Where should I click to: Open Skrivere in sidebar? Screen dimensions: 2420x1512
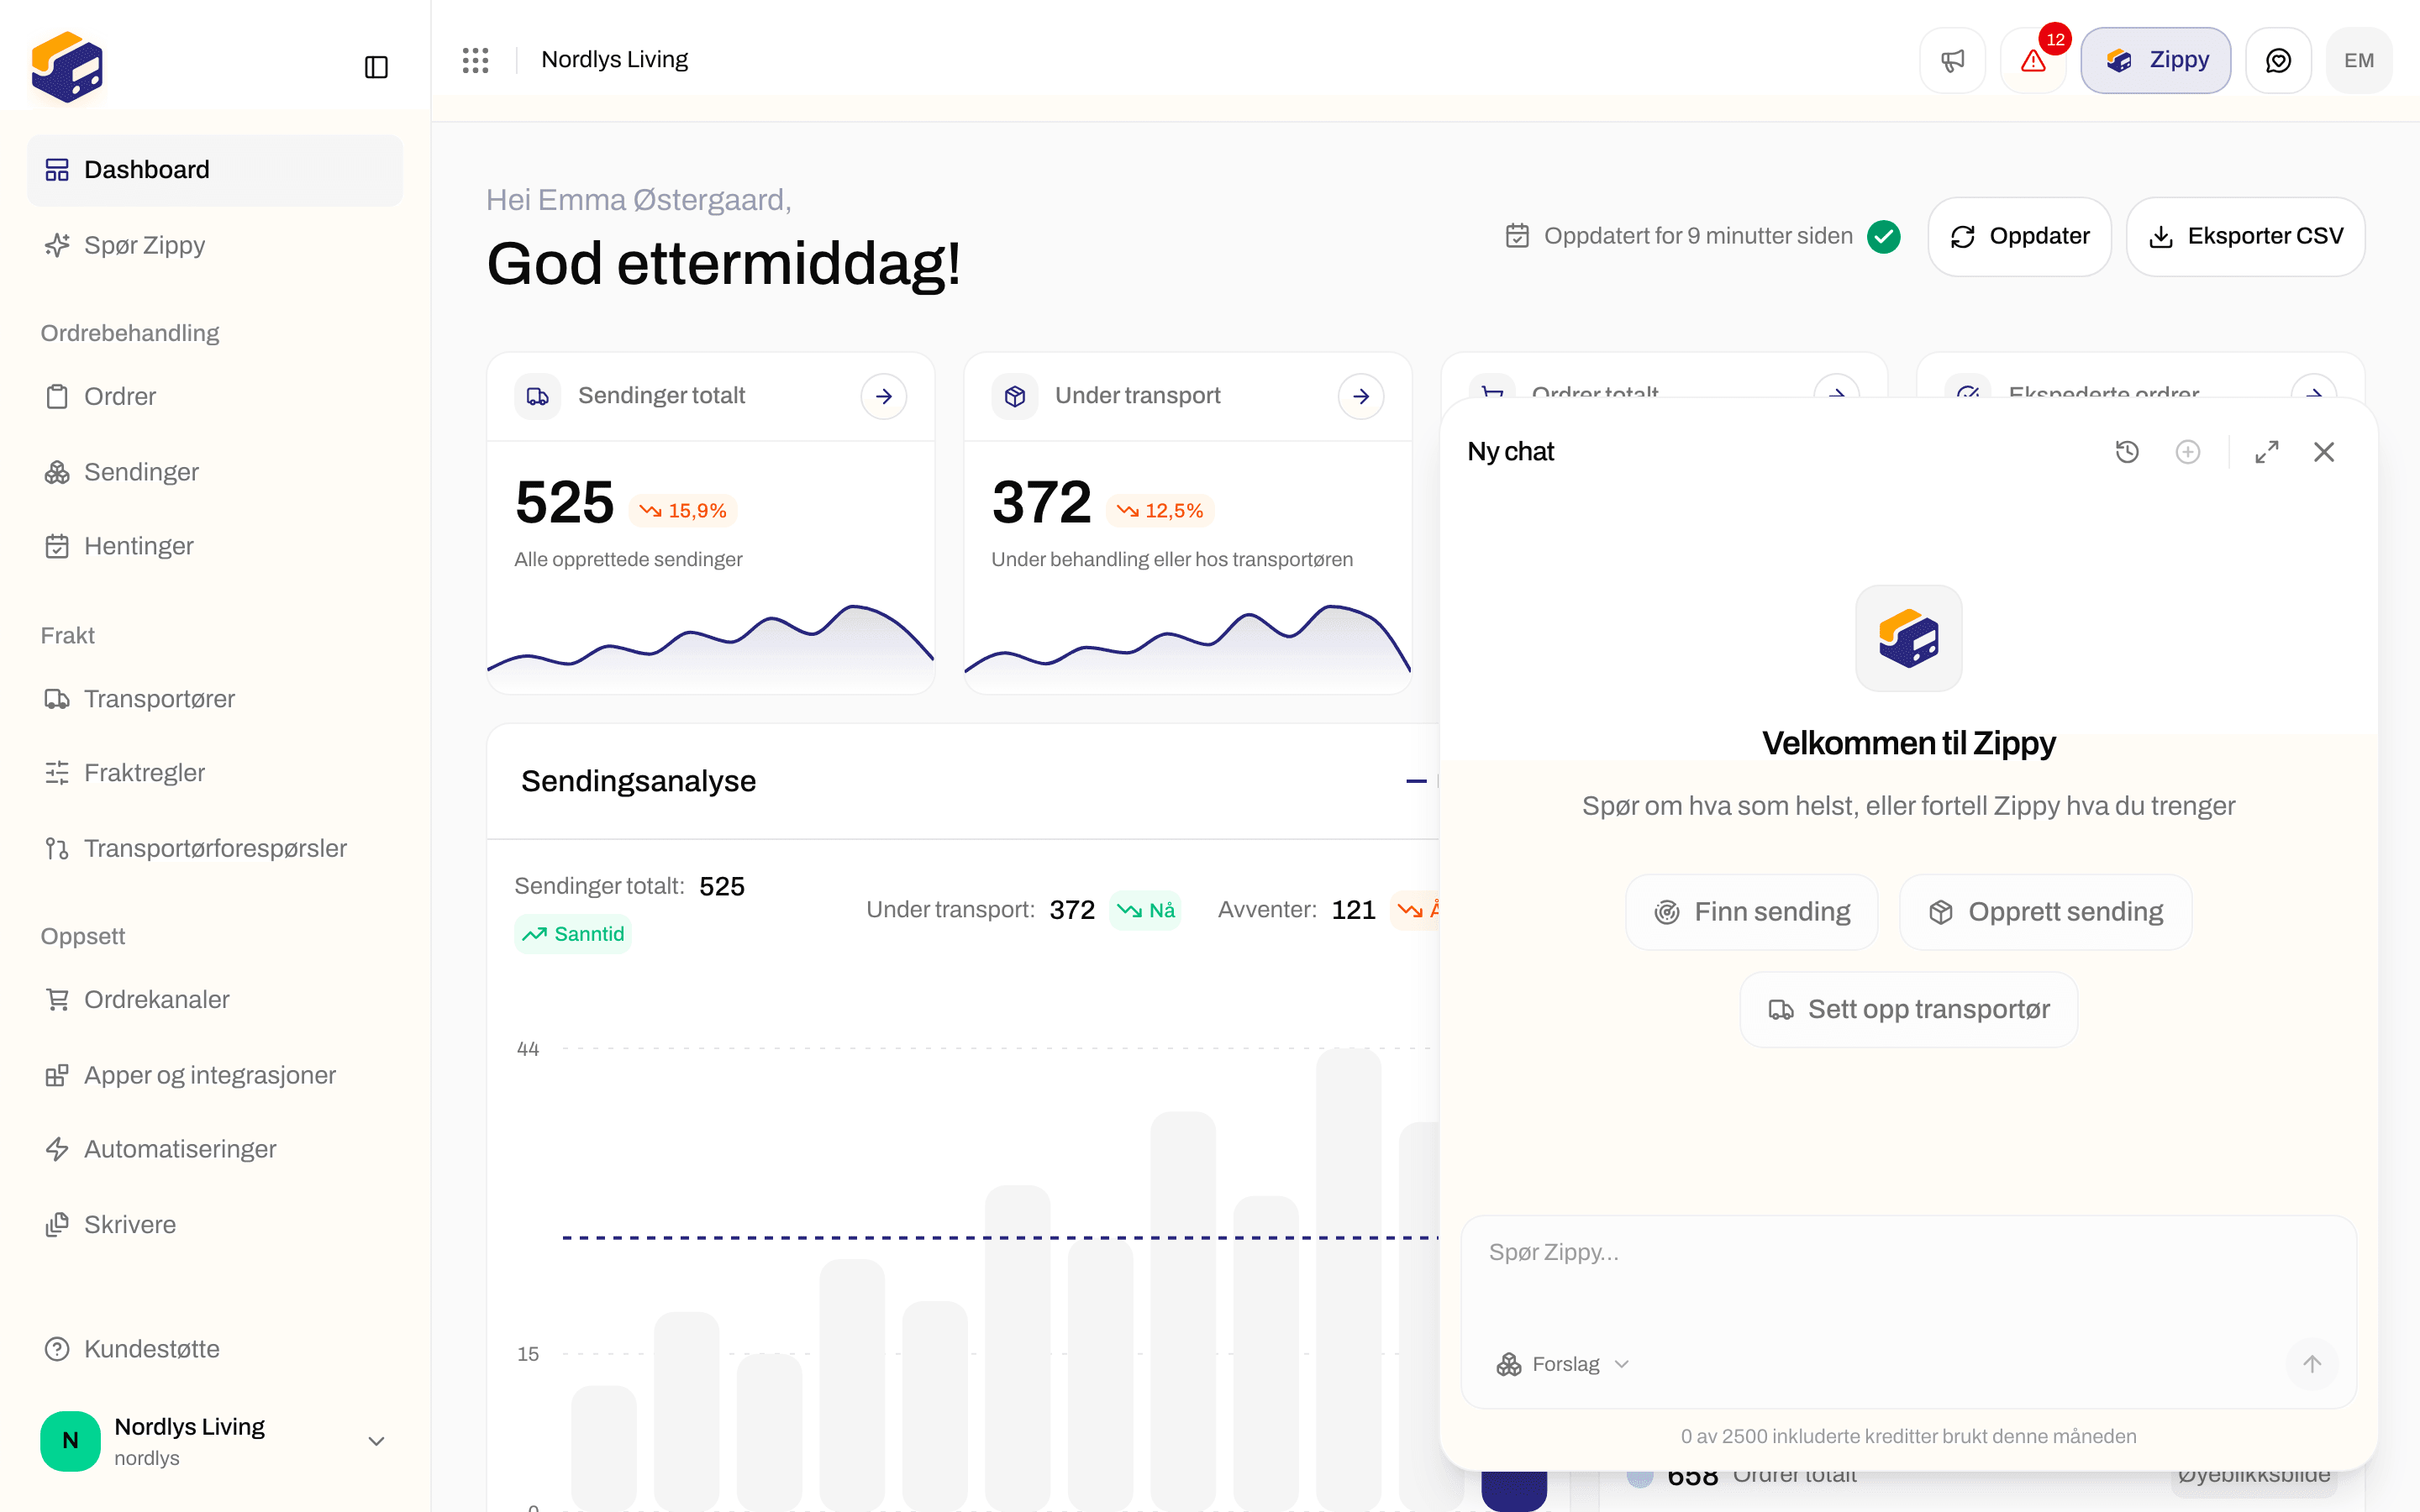click(215, 1224)
